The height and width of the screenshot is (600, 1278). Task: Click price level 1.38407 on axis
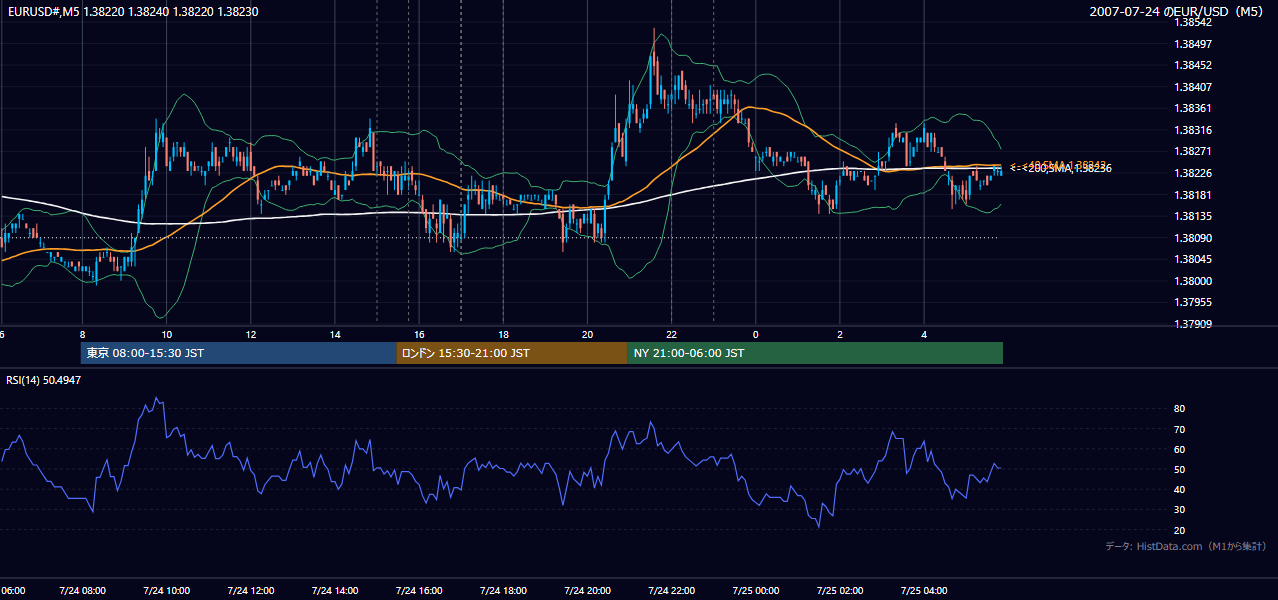tap(1195, 87)
